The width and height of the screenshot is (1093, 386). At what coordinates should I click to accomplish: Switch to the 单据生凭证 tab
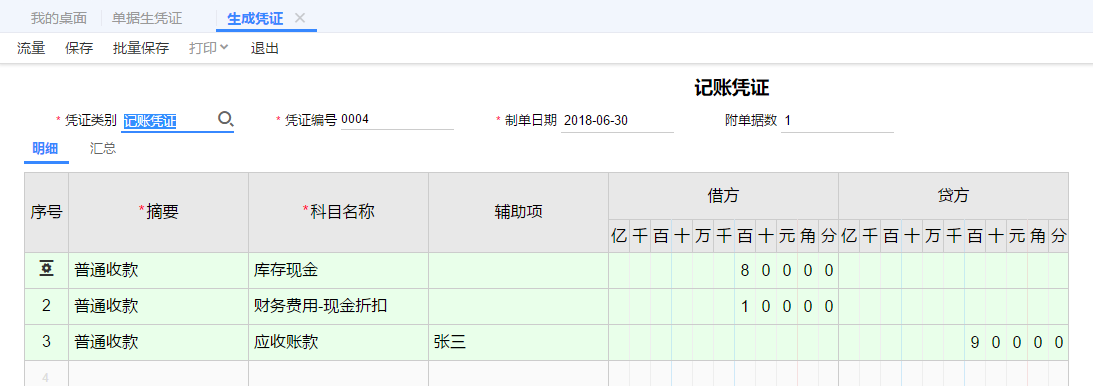(147, 18)
